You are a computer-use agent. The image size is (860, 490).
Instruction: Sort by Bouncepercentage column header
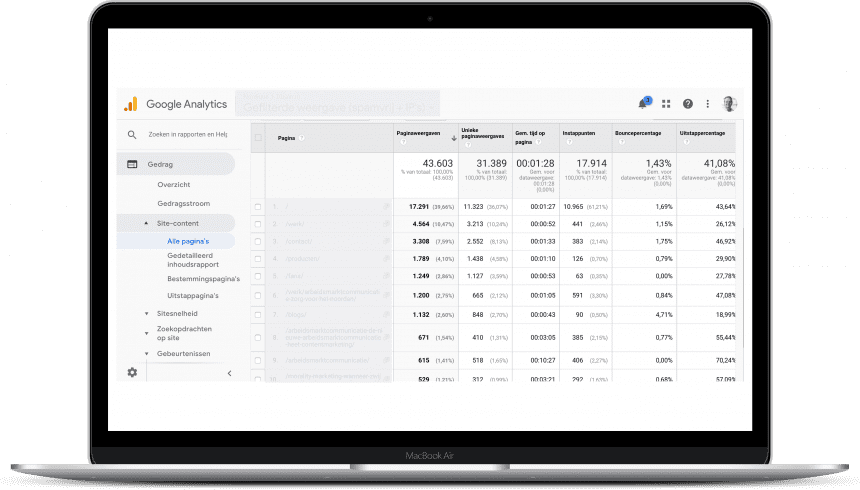click(x=638, y=133)
